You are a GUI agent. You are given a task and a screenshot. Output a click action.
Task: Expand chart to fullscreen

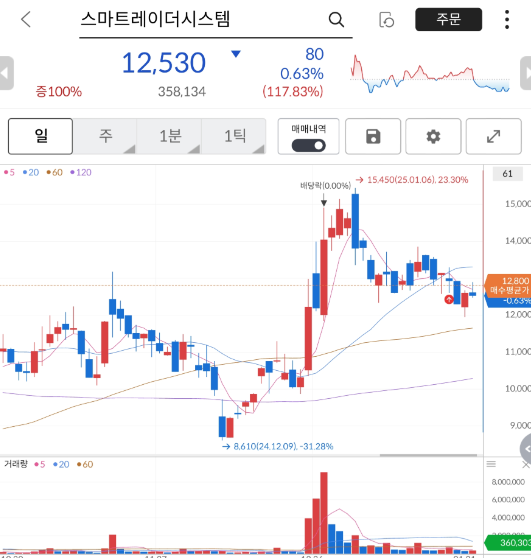click(494, 136)
